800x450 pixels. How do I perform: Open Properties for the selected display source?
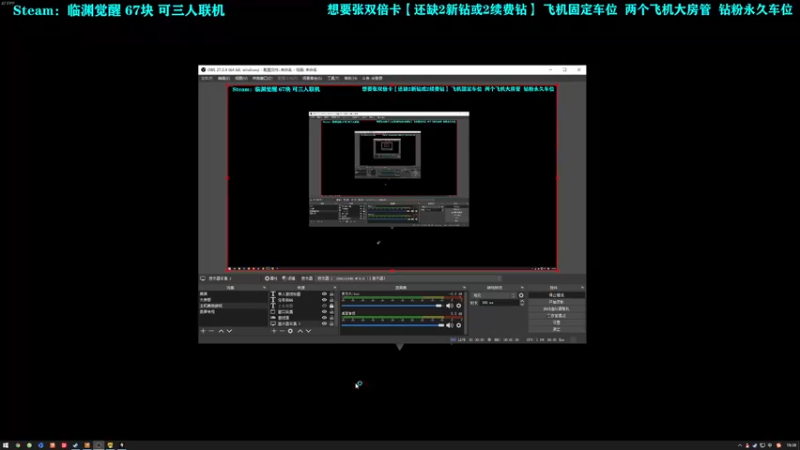271,279
